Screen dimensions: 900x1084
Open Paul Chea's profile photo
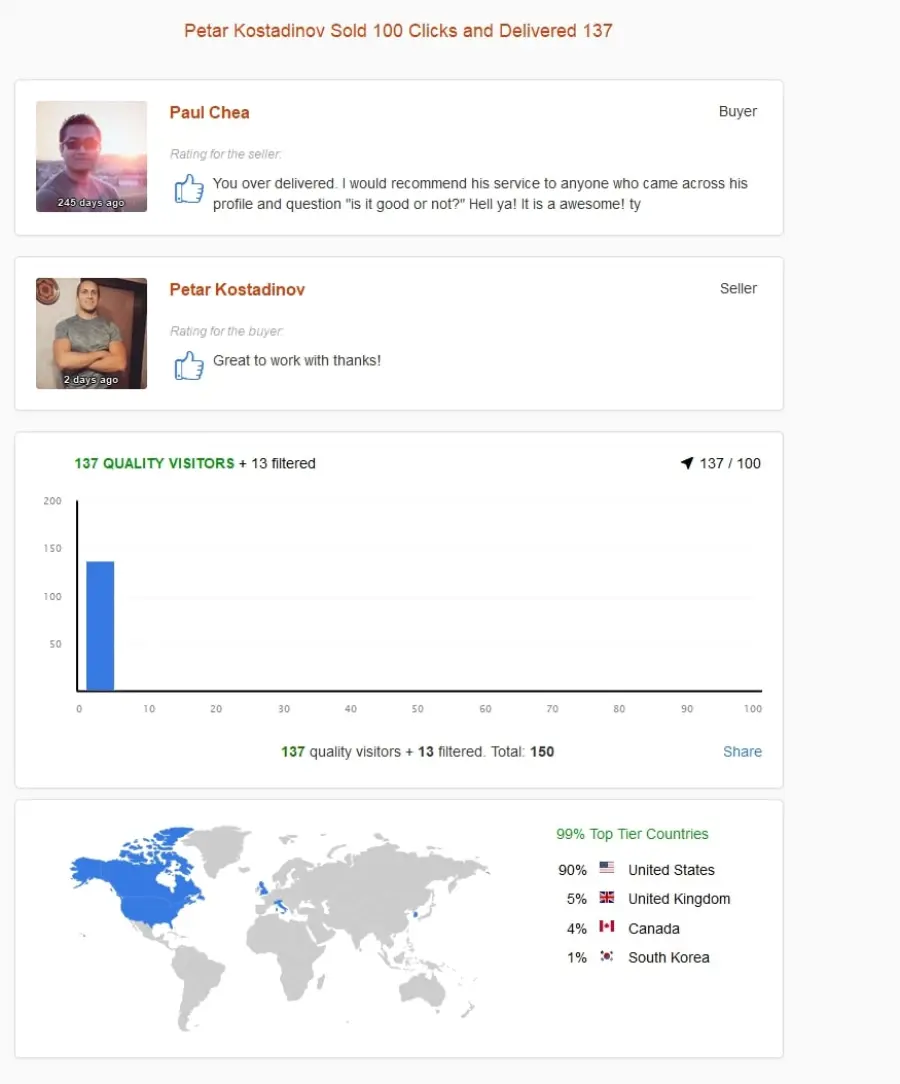pyautogui.click(x=91, y=156)
